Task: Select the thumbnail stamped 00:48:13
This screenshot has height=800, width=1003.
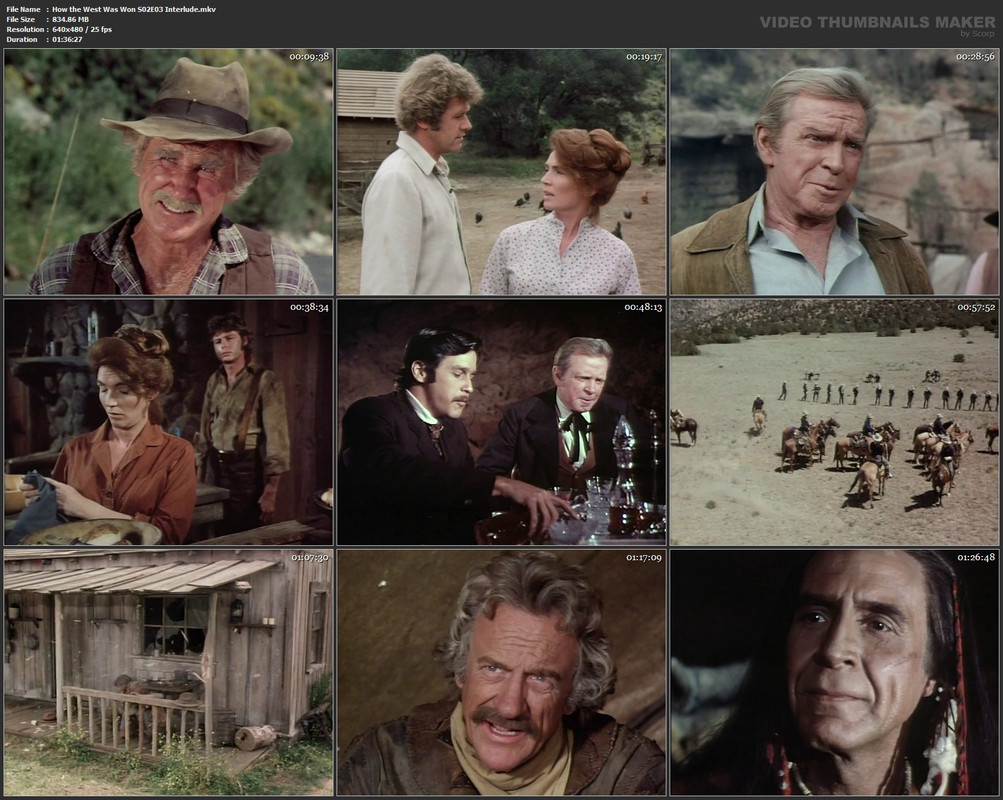Action: (x=502, y=422)
